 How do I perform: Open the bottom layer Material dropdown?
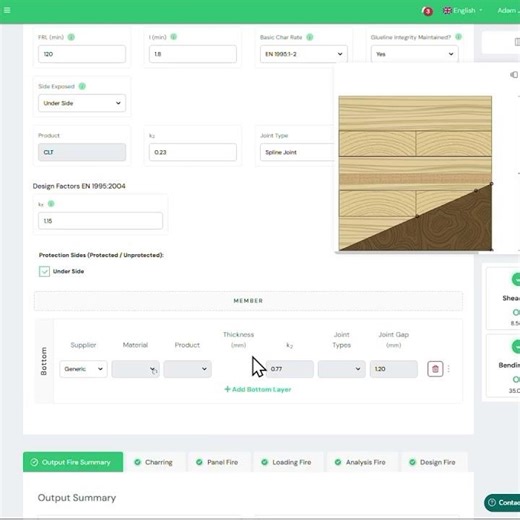tap(135, 369)
